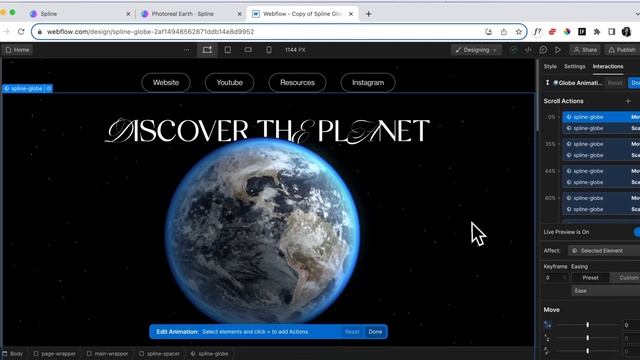Select the Webflow browser tab
The image size is (640, 360).
303,14
